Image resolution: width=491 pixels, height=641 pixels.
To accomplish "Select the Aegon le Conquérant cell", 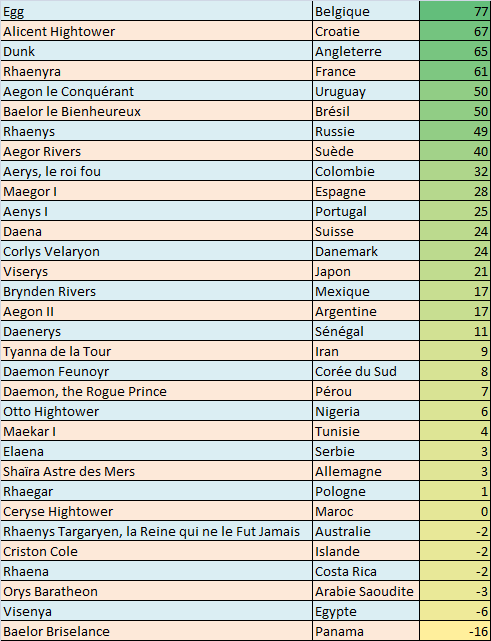I will [157, 91].
